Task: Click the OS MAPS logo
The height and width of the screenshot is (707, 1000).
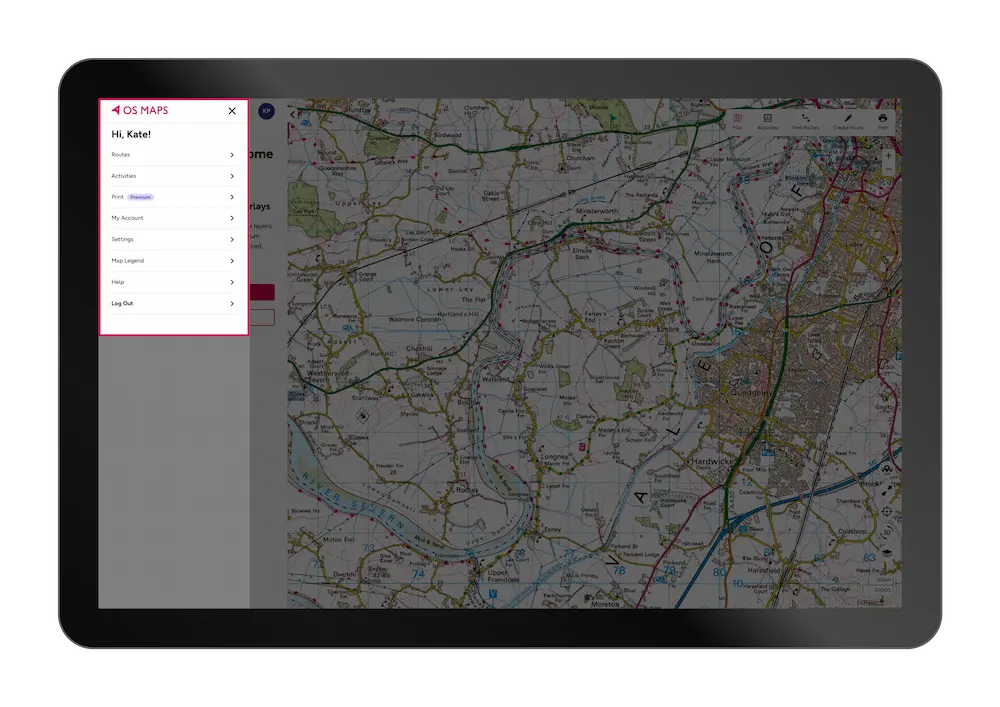Action: 140,110
